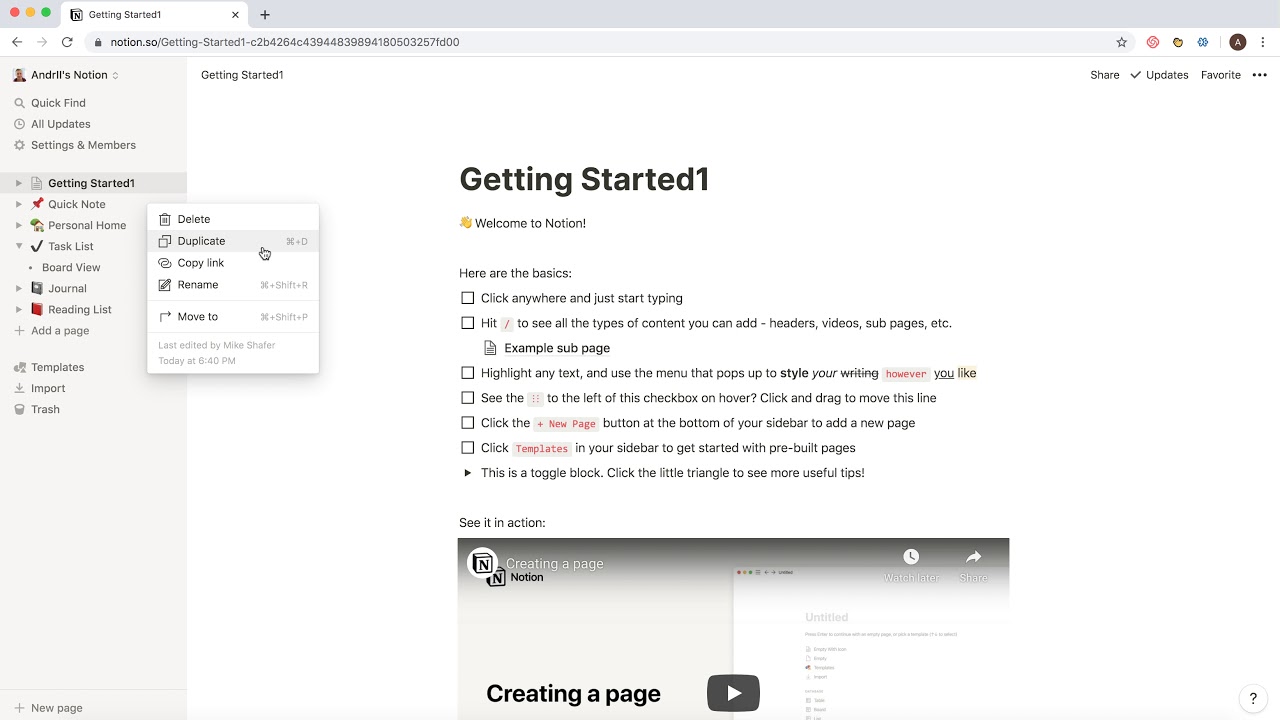Bookmark this page with star icon
1280x720 pixels.
[1121, 42]
